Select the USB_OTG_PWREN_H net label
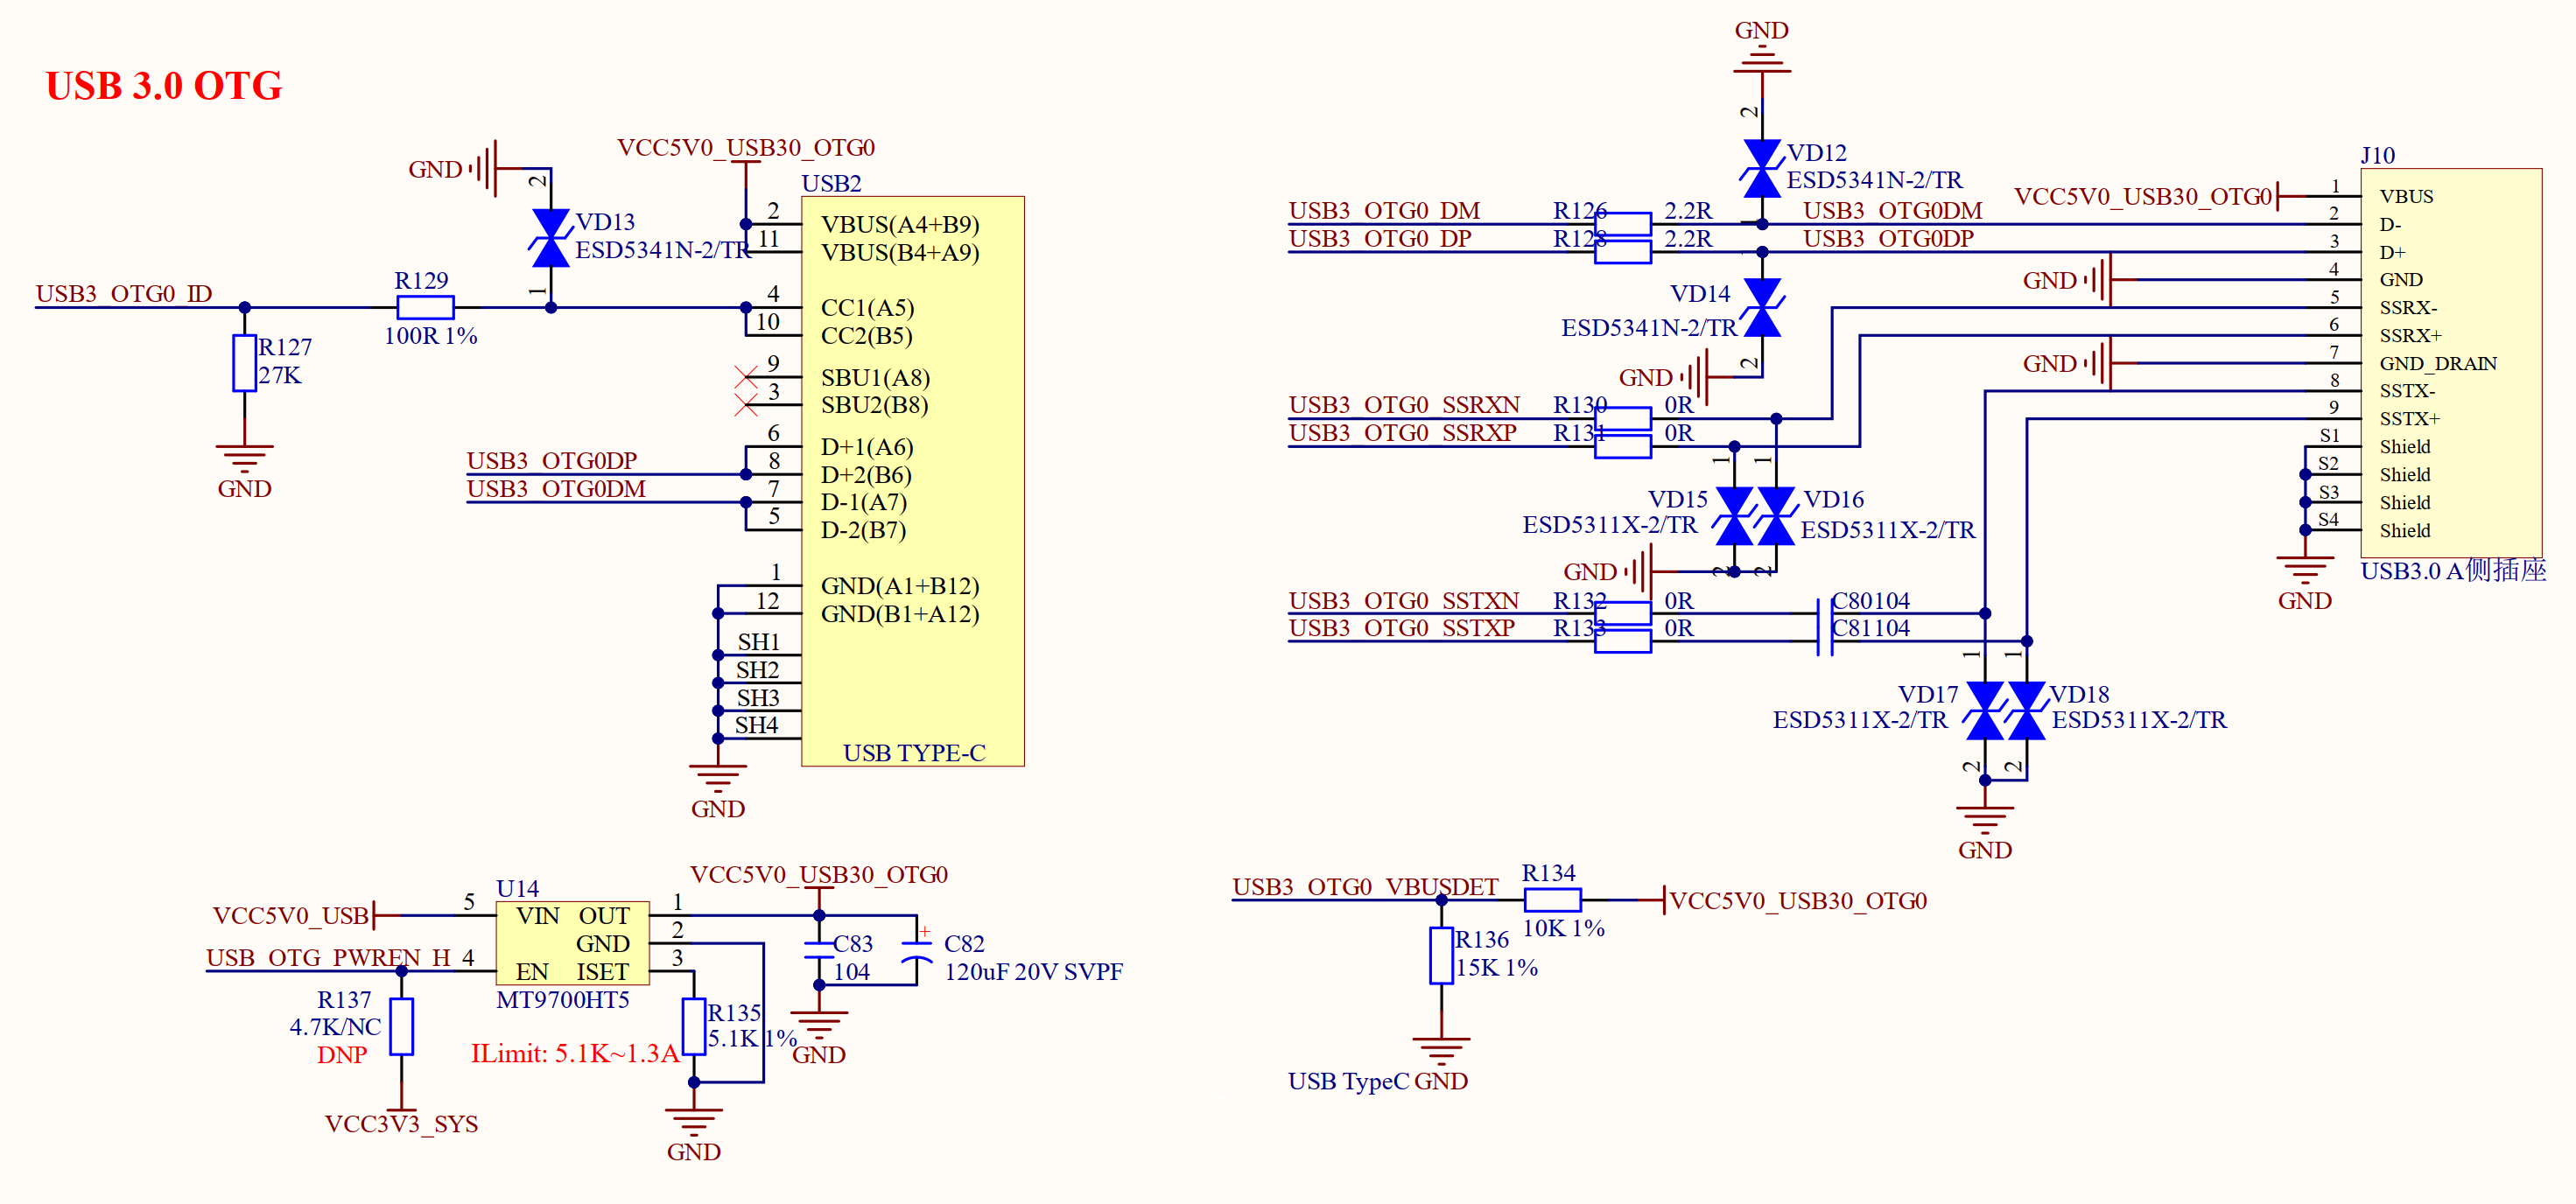Image resolution: width=2576 pixels, height=1204 pixels. pos(328,957)
